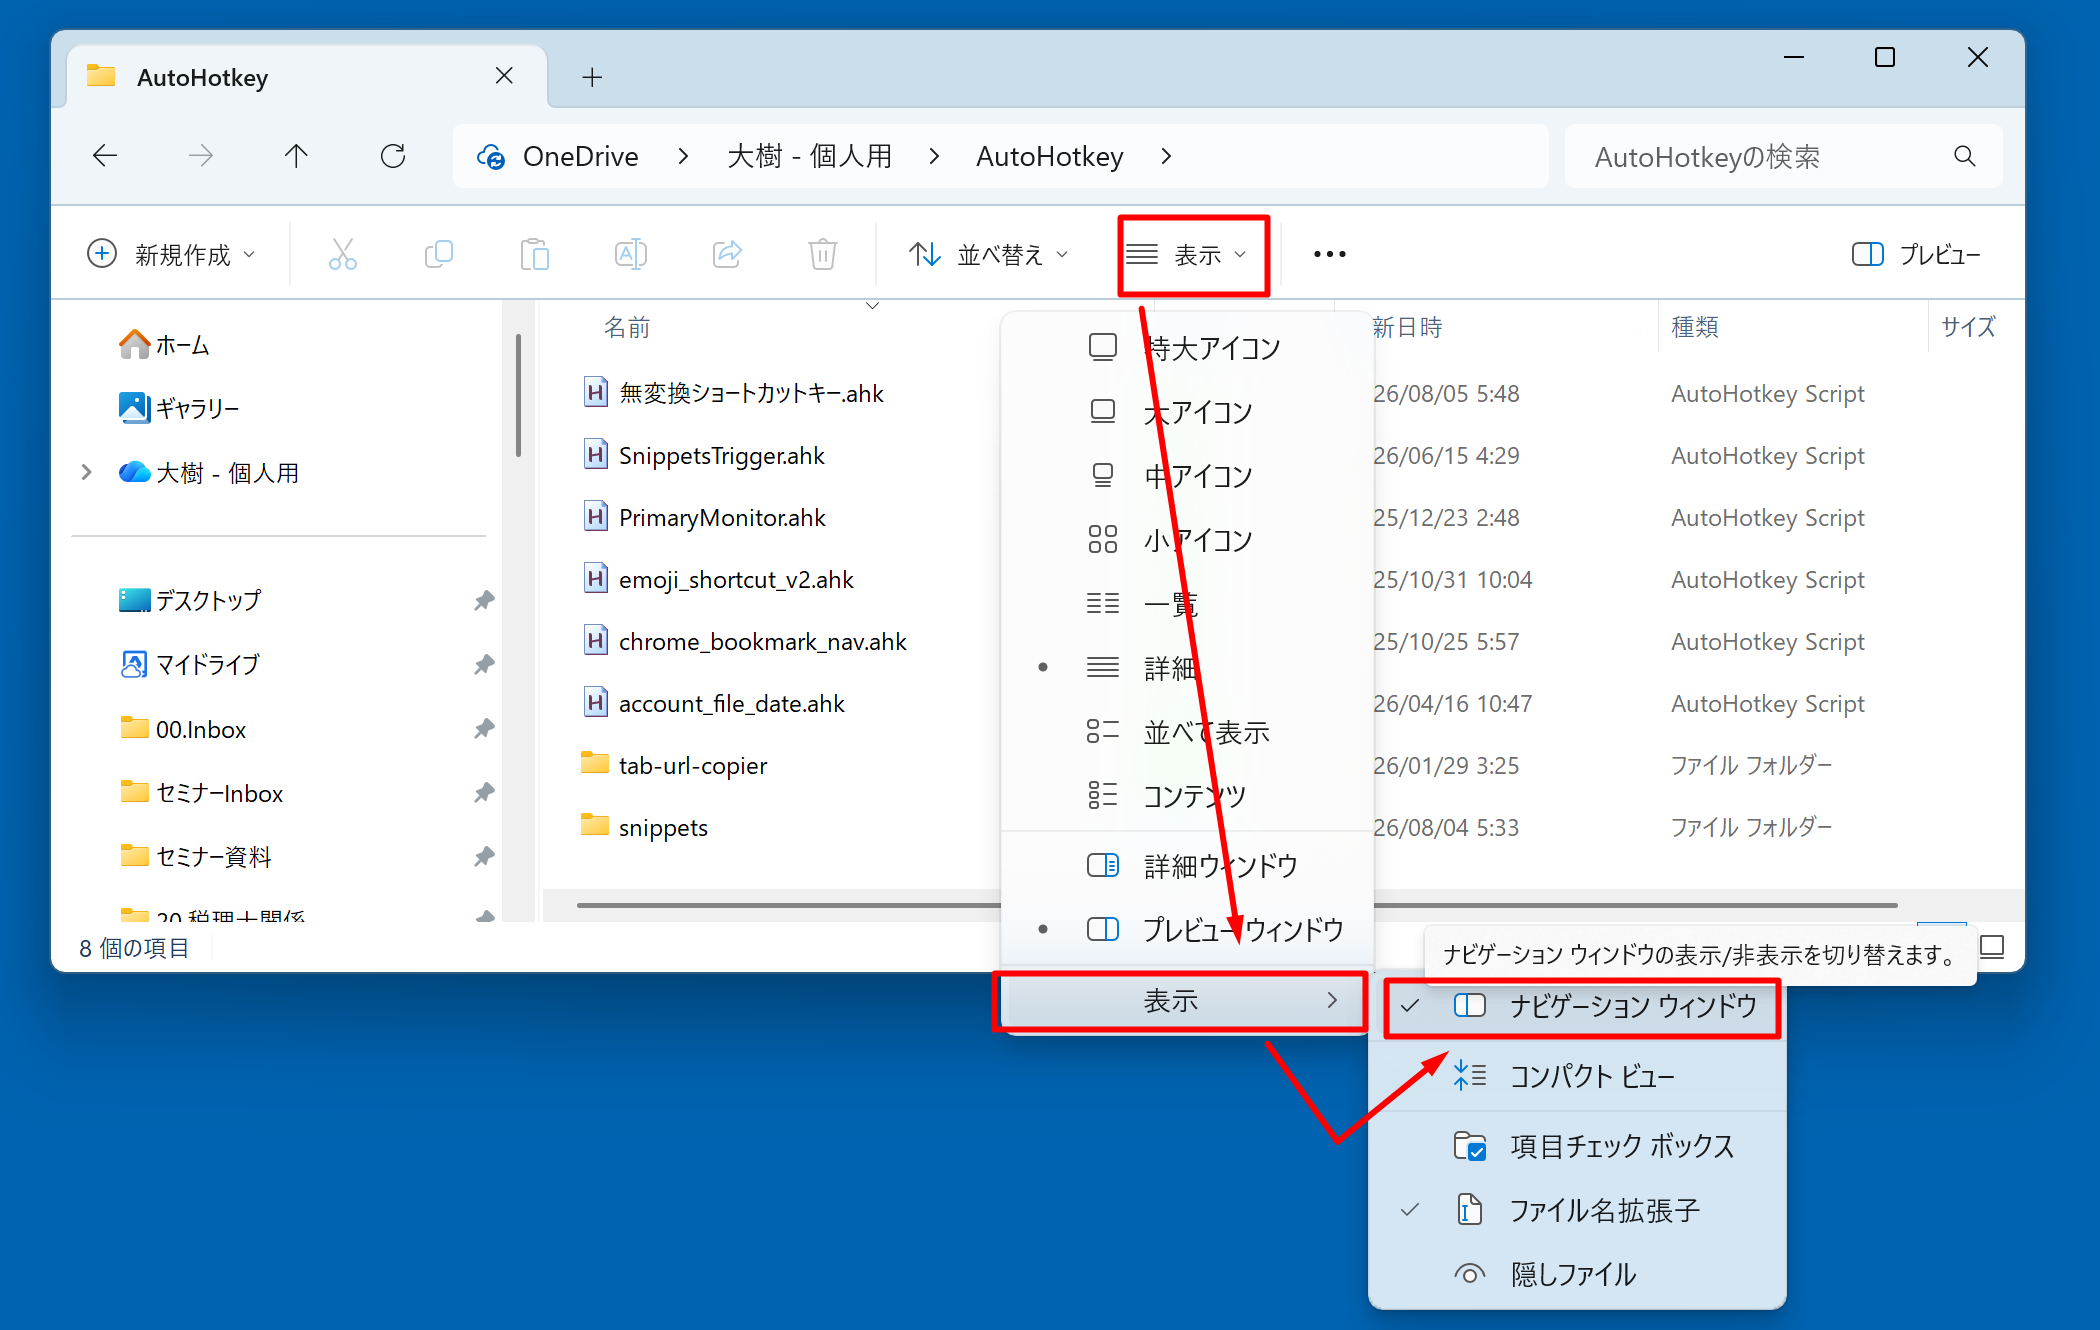Expand the 大樹 - 個人用 tree node
2100x1330 pixels.
tap(86, 472)
